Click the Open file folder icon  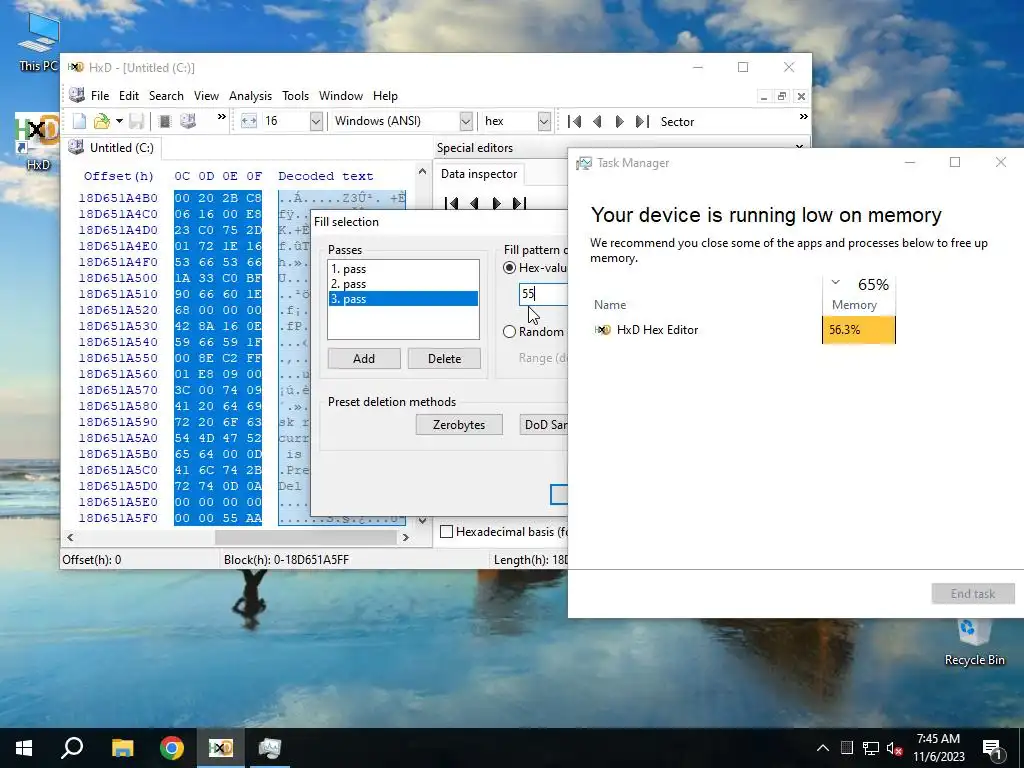pos(101,121)
